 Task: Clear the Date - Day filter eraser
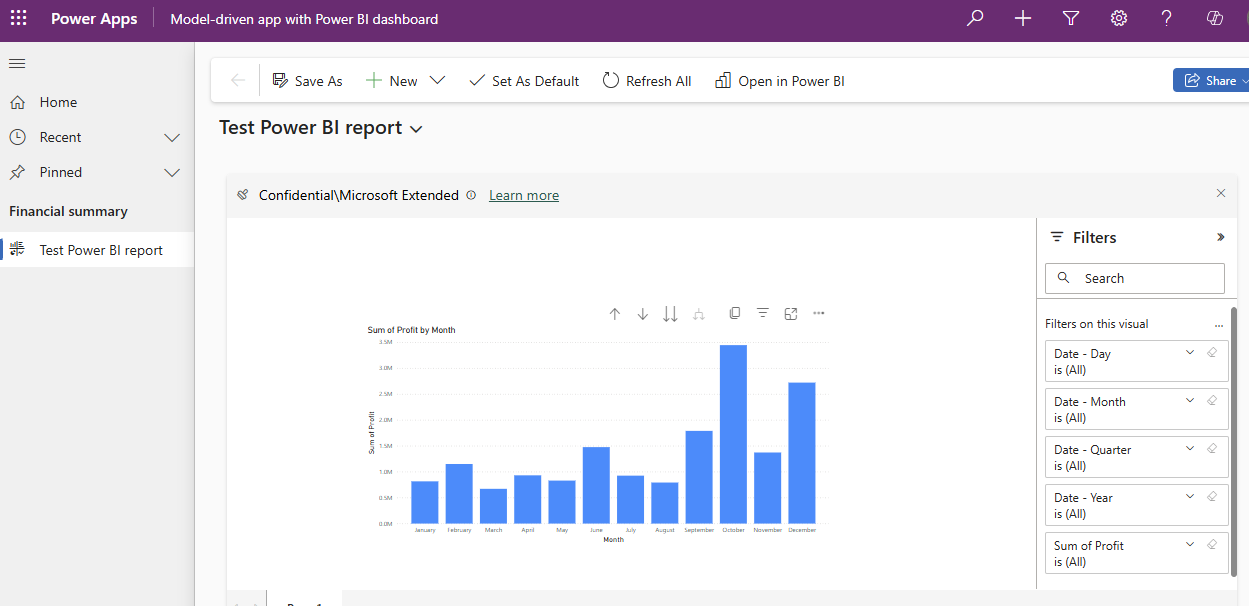(x=1212, y=353)
